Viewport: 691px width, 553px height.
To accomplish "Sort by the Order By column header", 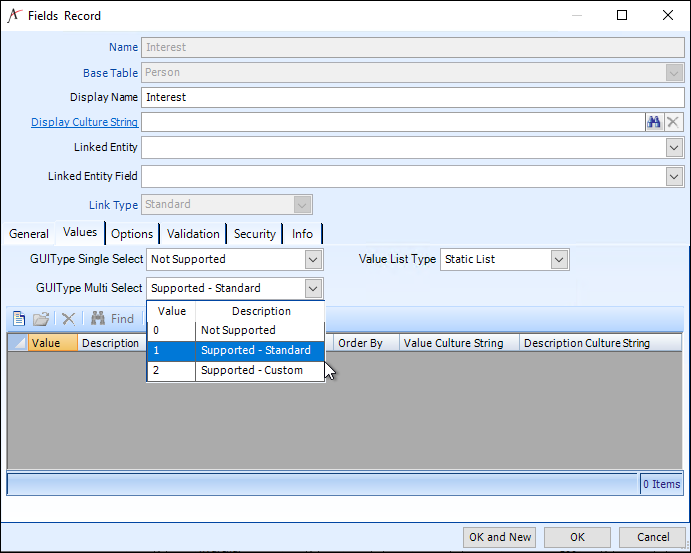I will click(366, 343).
